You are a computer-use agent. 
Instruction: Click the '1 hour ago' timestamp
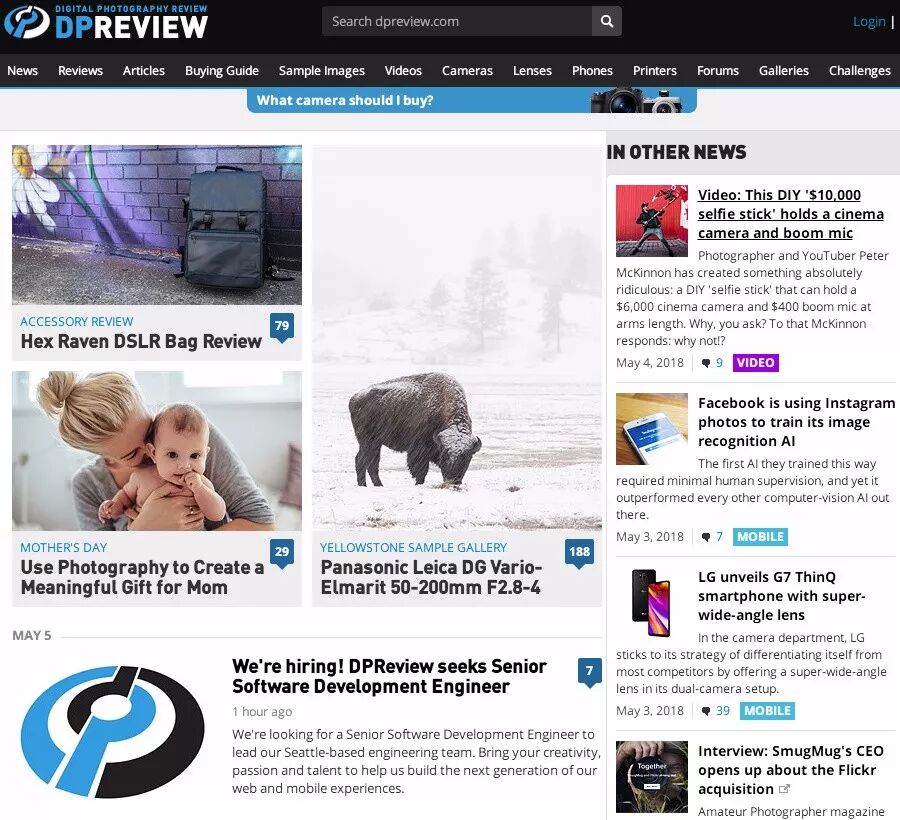[262, 712]
